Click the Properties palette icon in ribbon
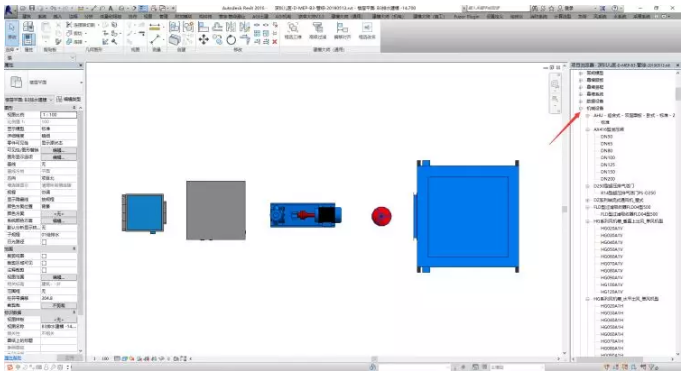 (29, 39)
